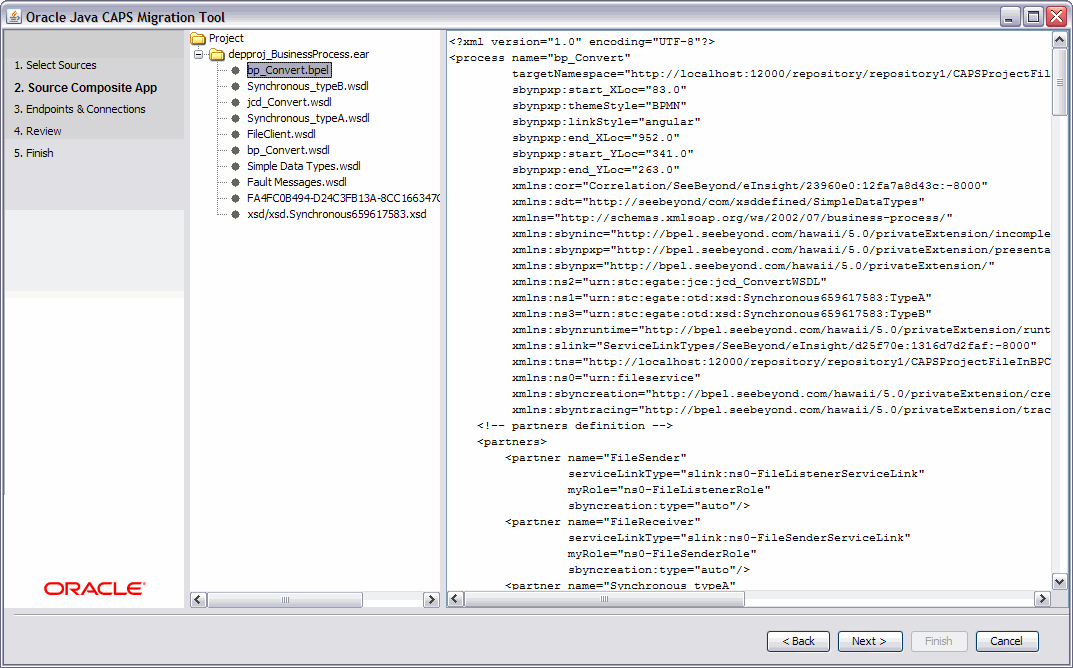Click the bullet icon beside bp_Convert.wsdl
The image size is (1073, 668).
(235, 150)
